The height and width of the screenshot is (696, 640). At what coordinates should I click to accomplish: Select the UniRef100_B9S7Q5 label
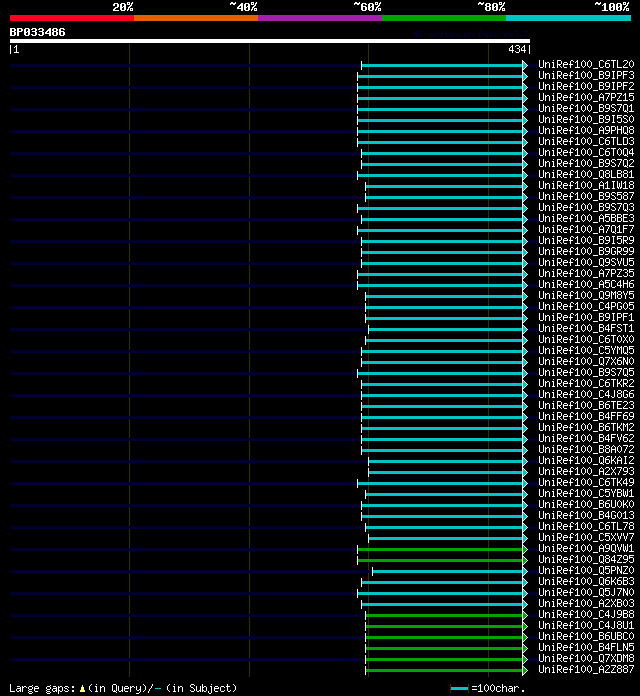point(586,372)
